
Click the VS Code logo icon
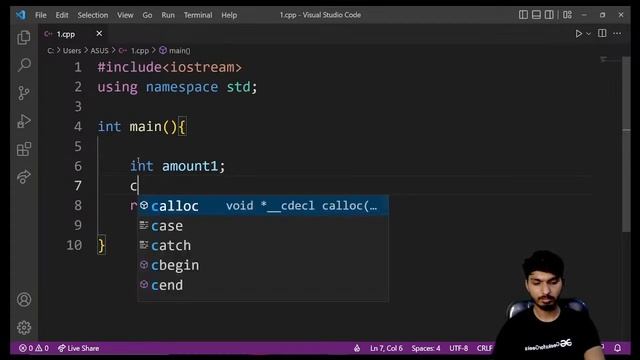21,15
